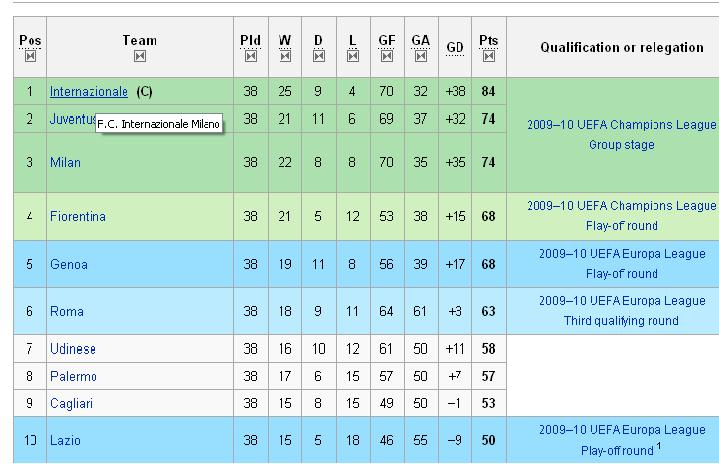Open the Cagliari team page
This screenshot has height=464, width=719.
point(73,403)
